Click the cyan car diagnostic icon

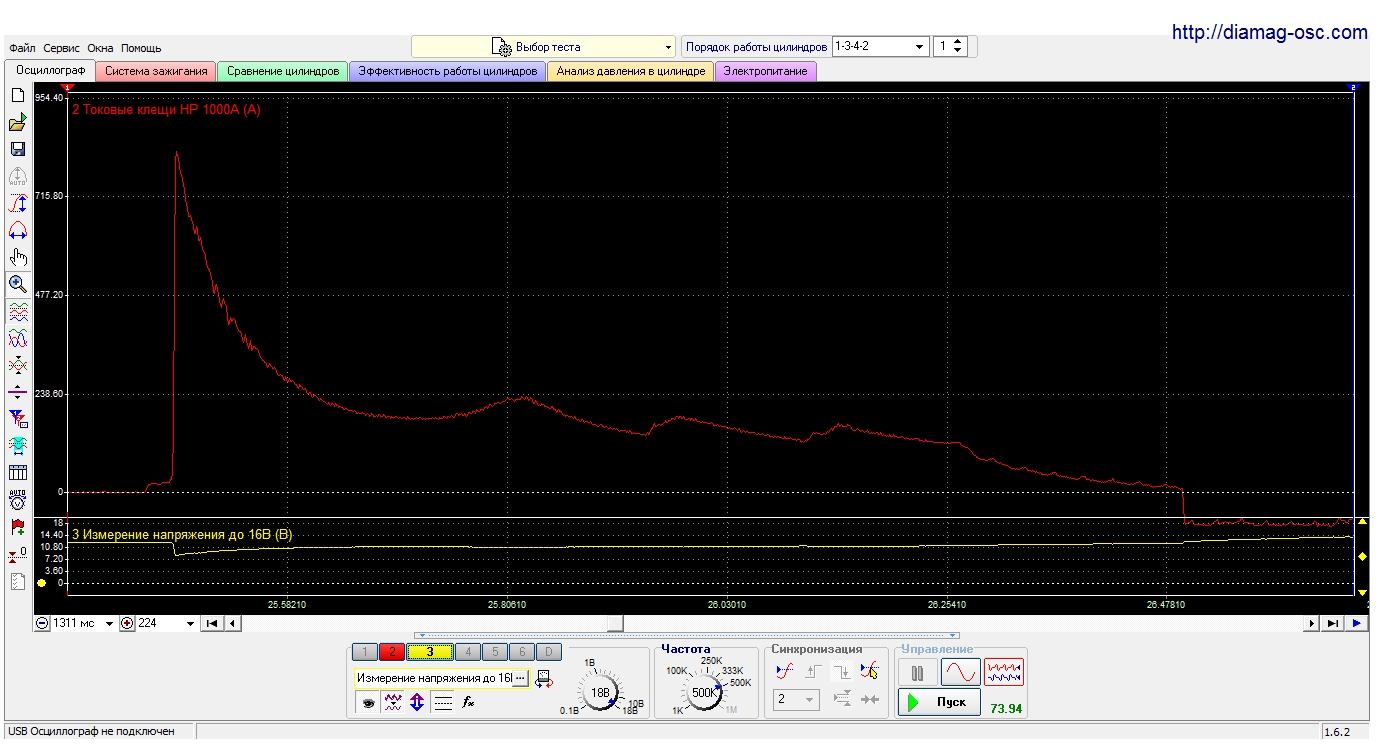click(x=17, y=445)
